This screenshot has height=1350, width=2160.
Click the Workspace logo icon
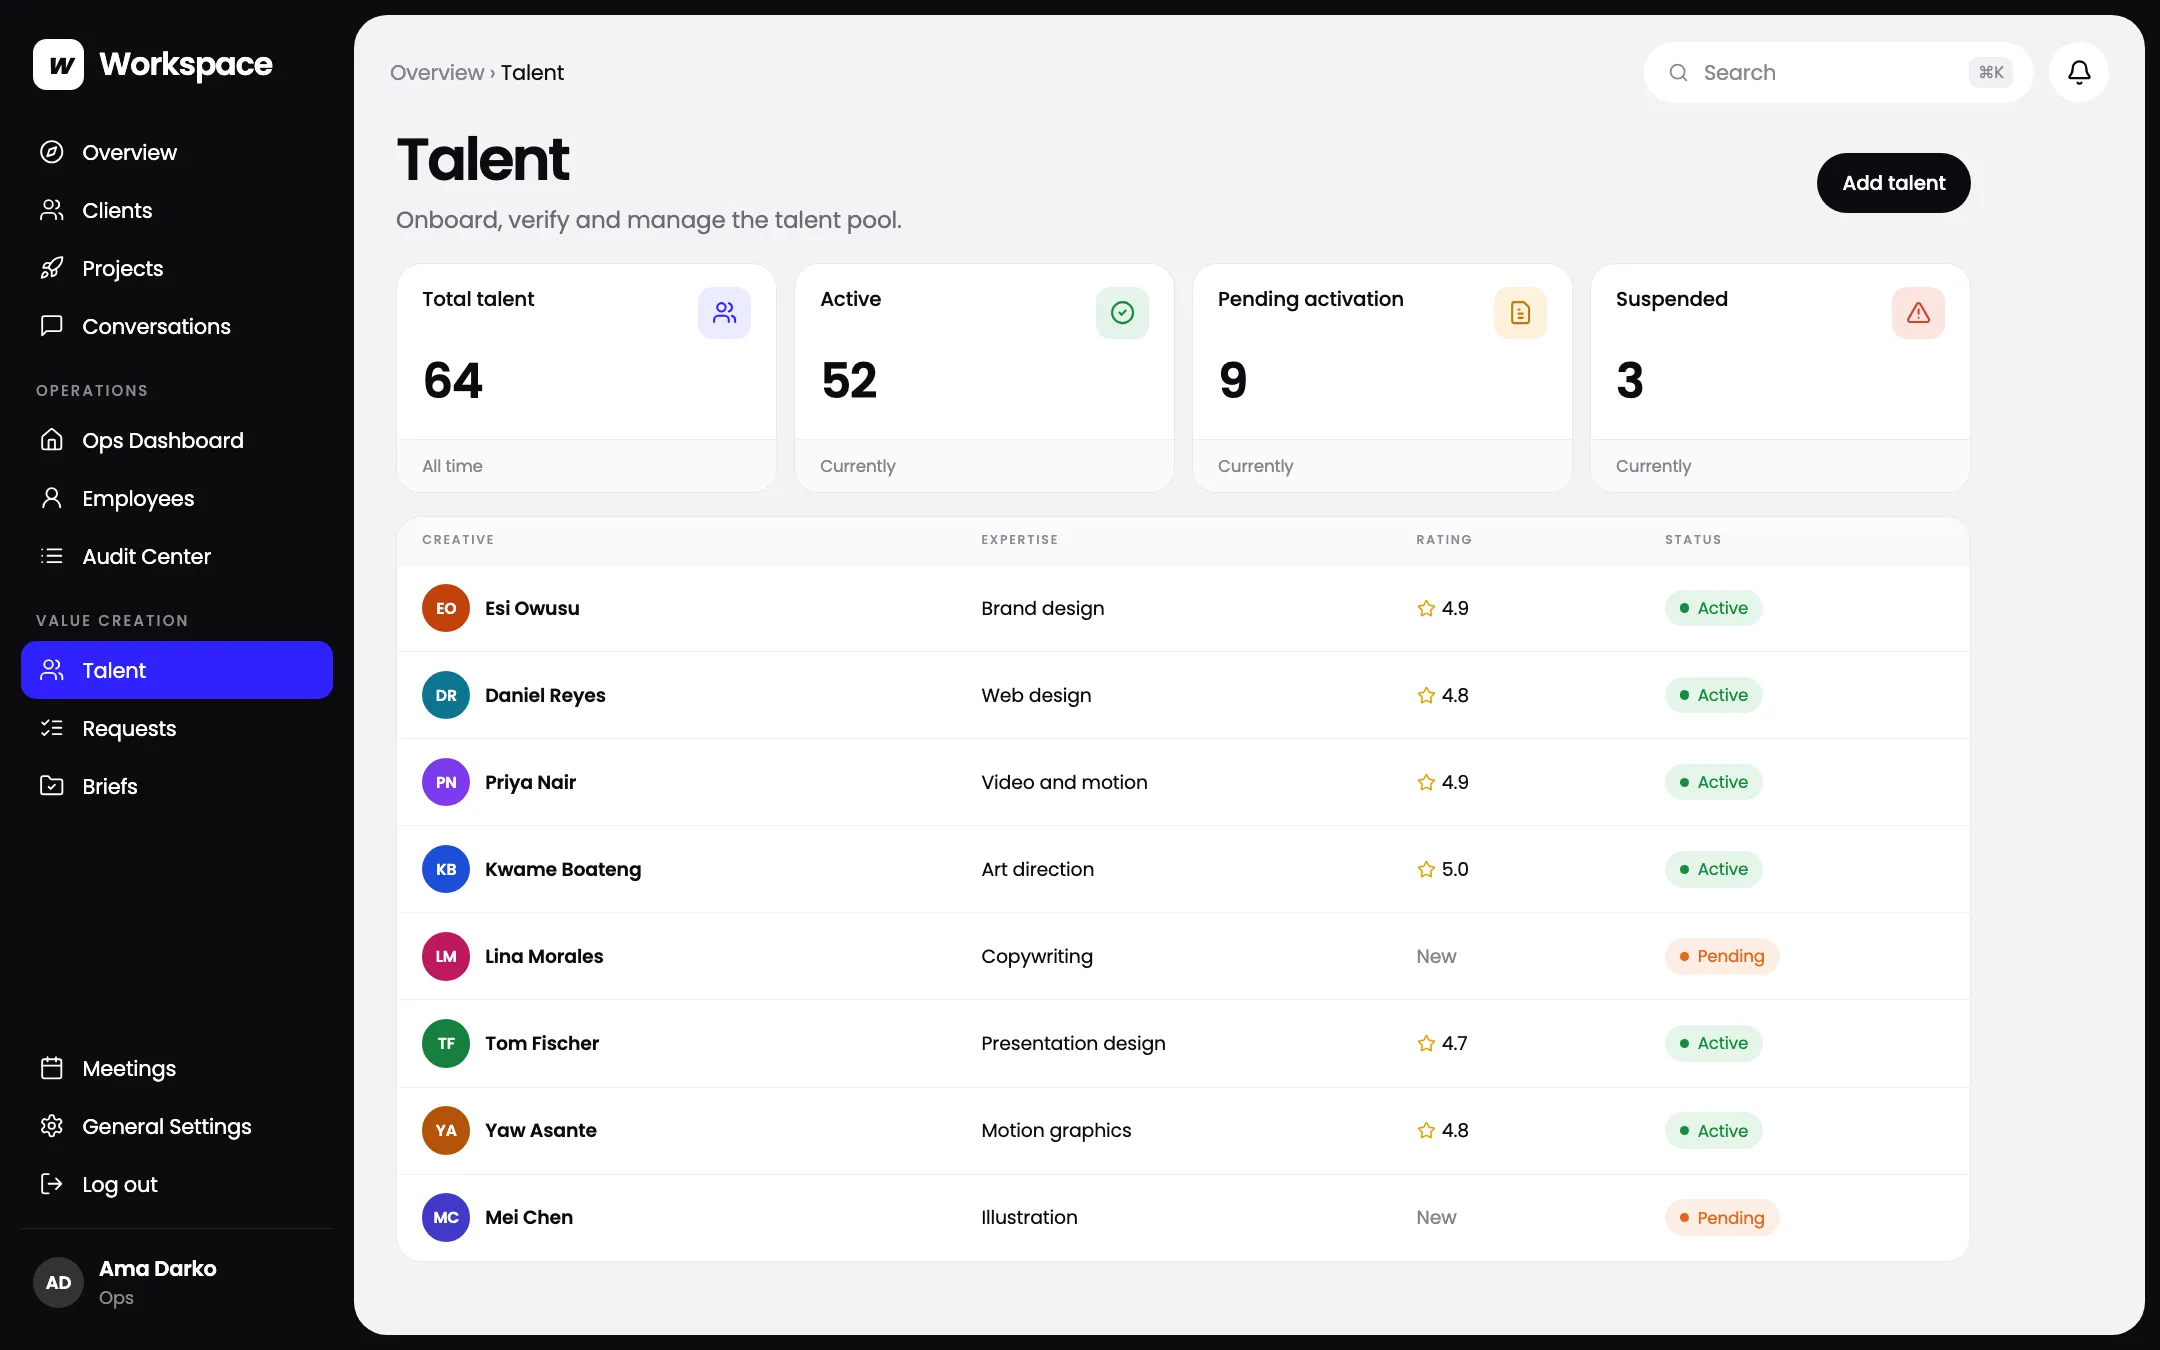(x=58, y=65)
